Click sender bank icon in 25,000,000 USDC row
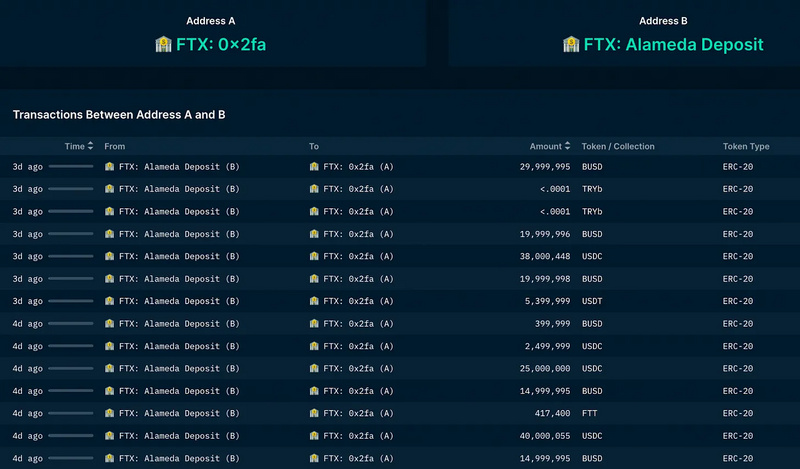This screenshot has width=800, height=469. pos(110,369)
